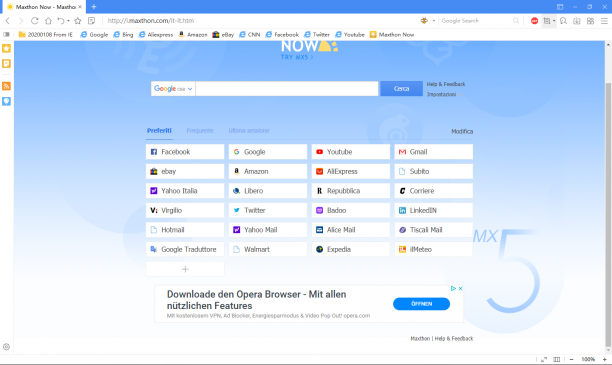
Task: Open the sidebar notes icon
Action: [6, 63]
